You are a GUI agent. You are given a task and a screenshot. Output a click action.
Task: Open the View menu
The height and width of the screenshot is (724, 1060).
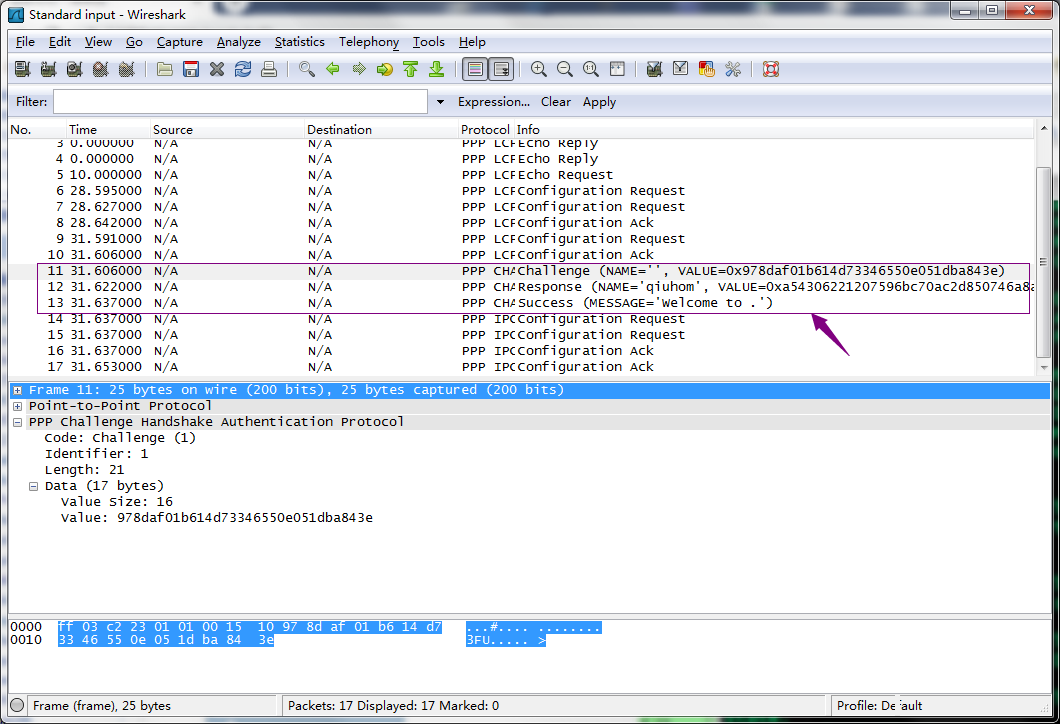point(98,42)
